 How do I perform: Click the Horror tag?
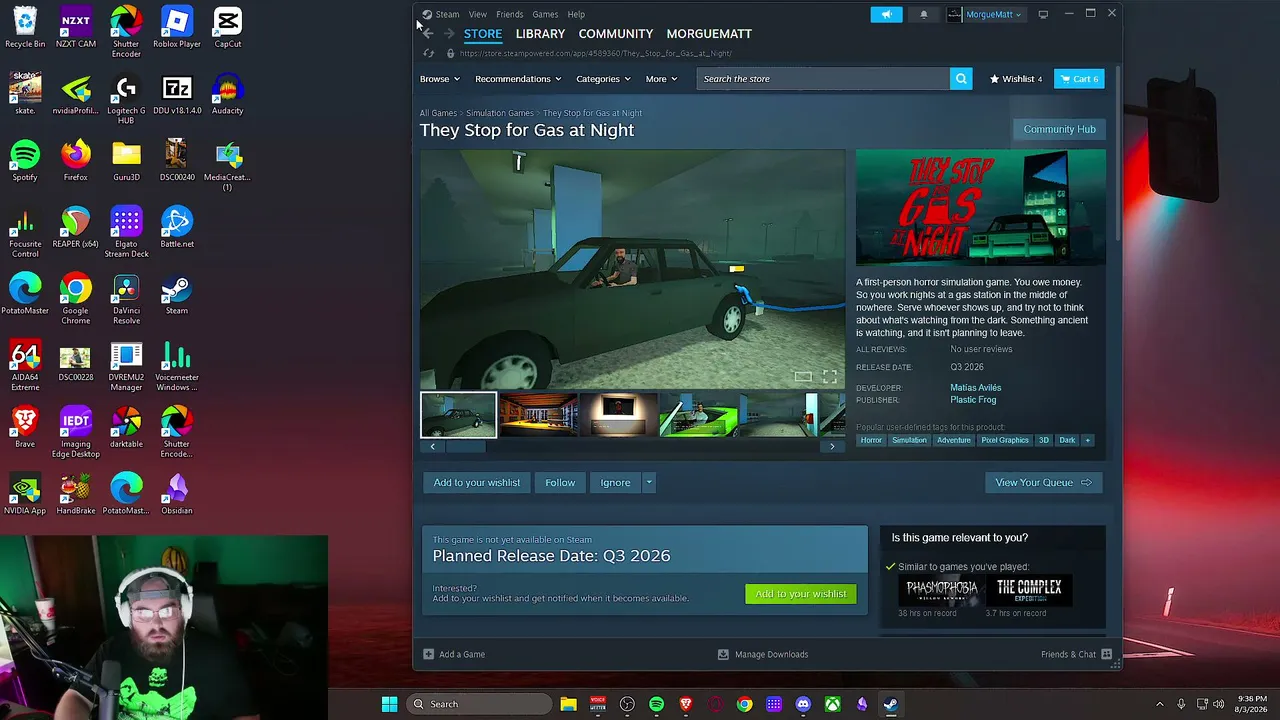point(872,440)
